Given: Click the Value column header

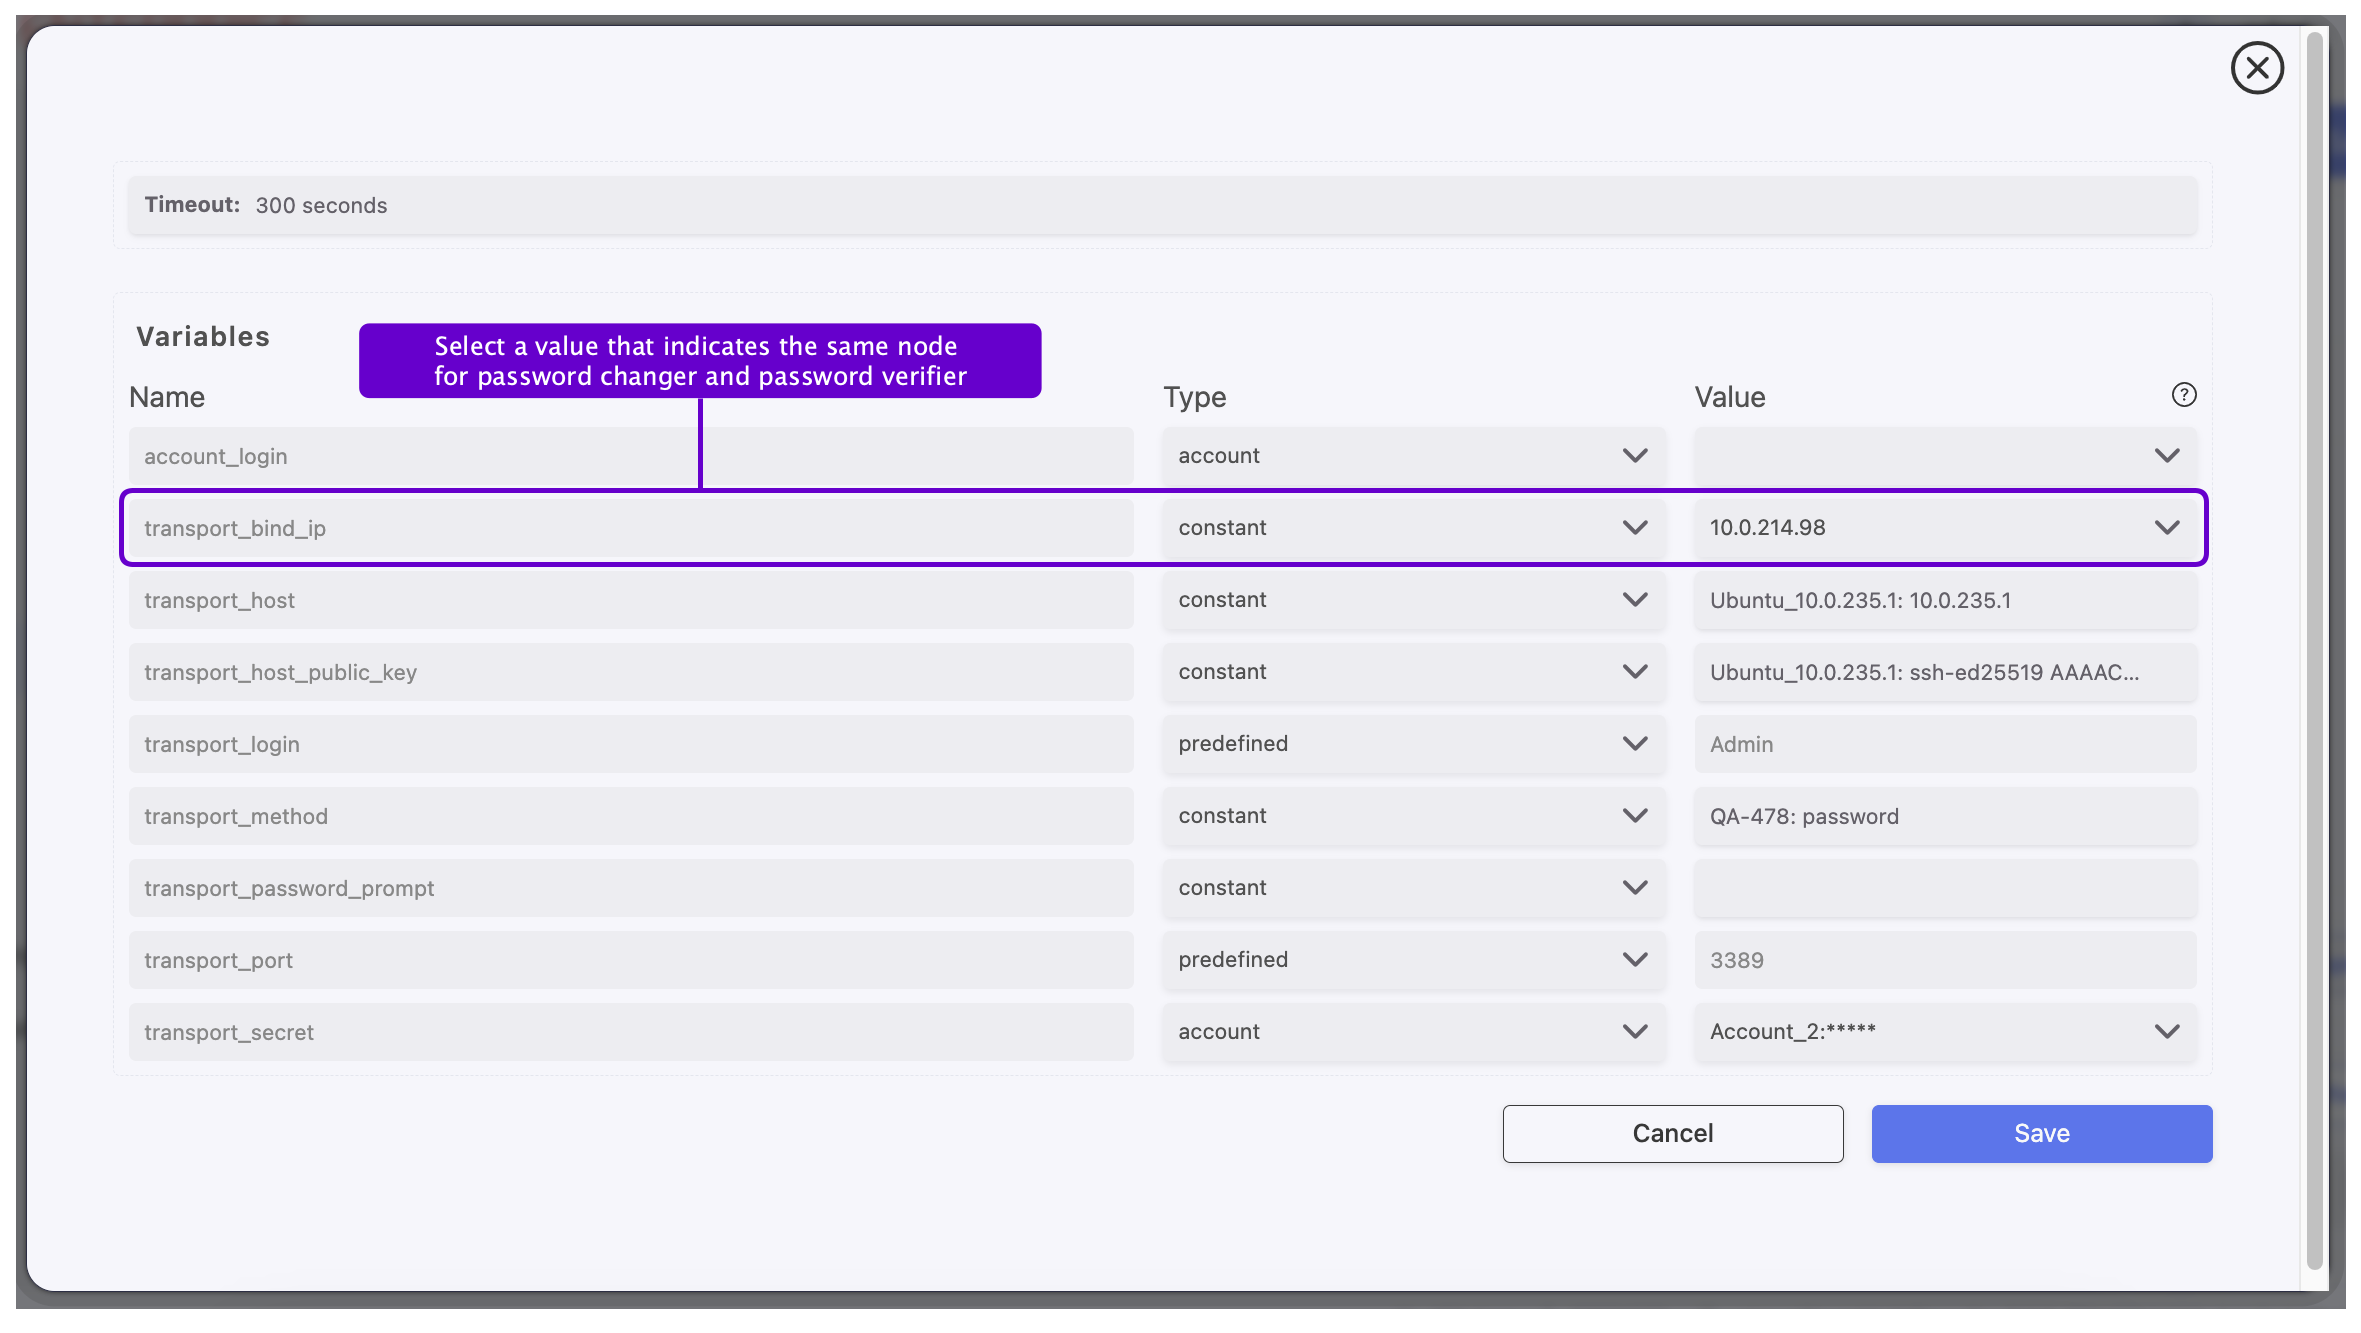Looking at the screenshot, I should click(x=1729, y=397).
